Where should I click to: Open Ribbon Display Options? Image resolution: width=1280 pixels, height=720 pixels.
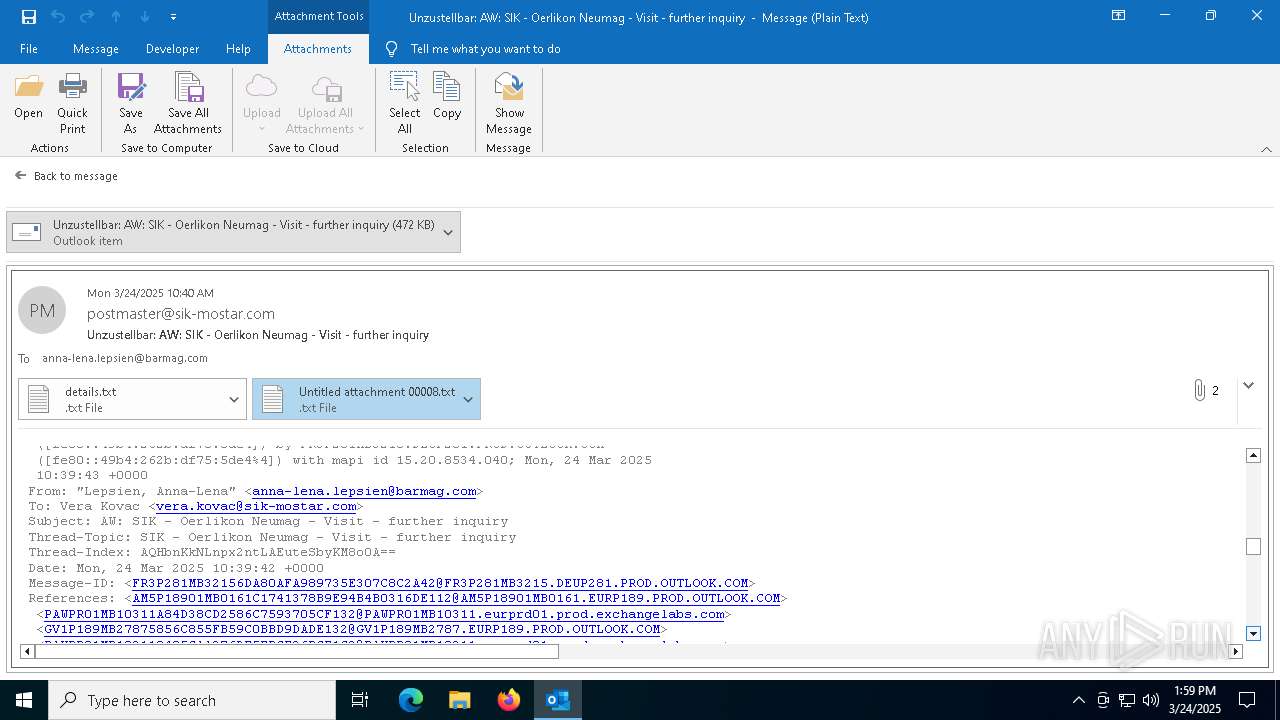(x=1118, y=16)
